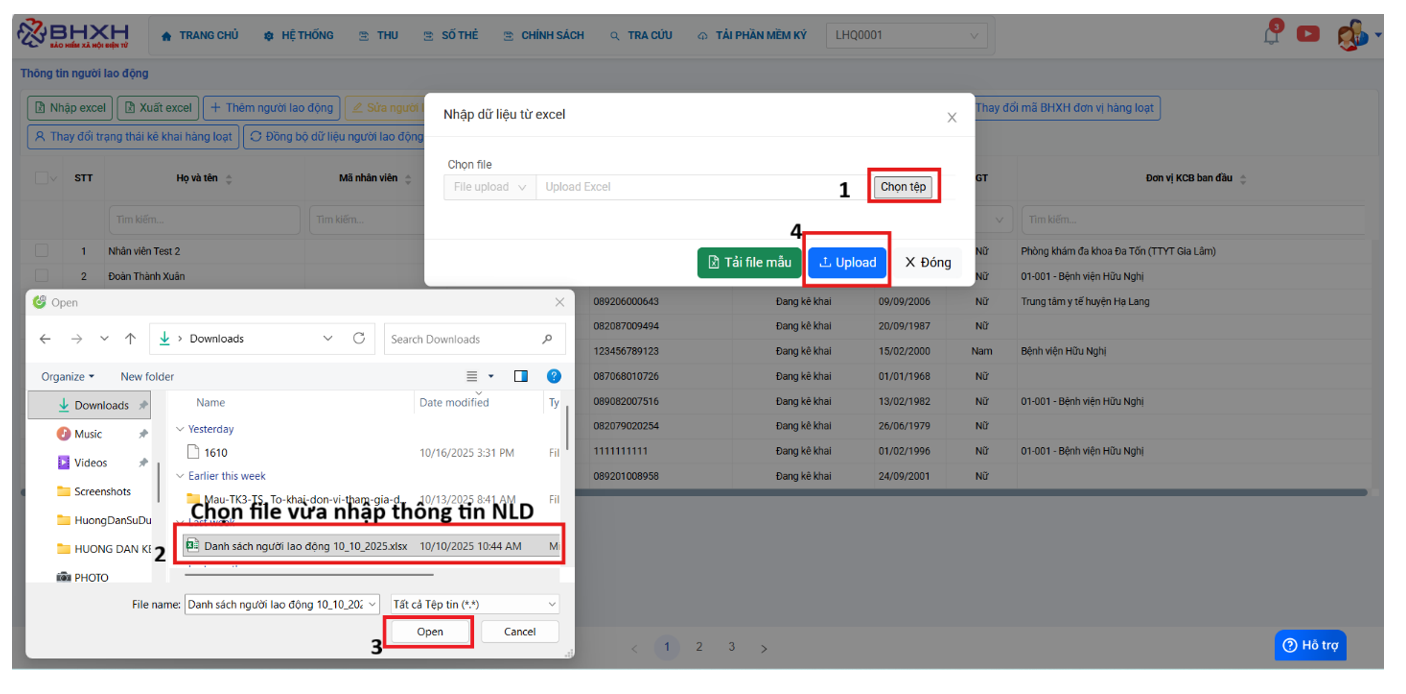Open the Organize dropdown menu
Image resolution: width=1406 pixels, height=694 pixels.
pos(68,377)
